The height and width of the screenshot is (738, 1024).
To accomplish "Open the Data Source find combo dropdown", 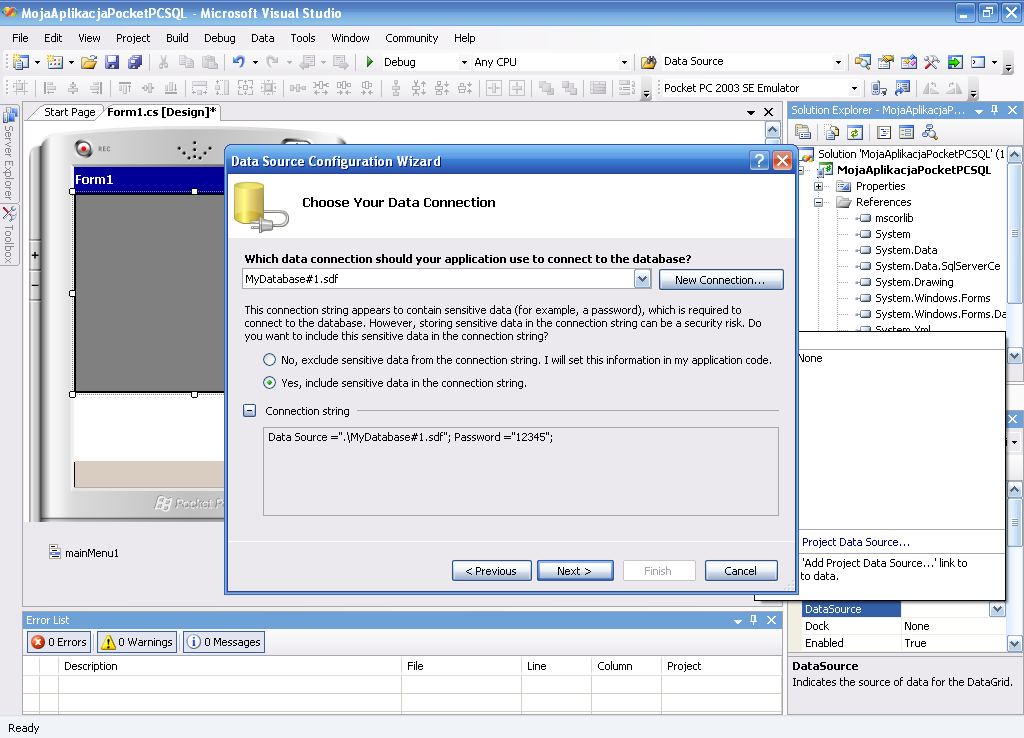I will pyautogui.click(x=838, y=63).
